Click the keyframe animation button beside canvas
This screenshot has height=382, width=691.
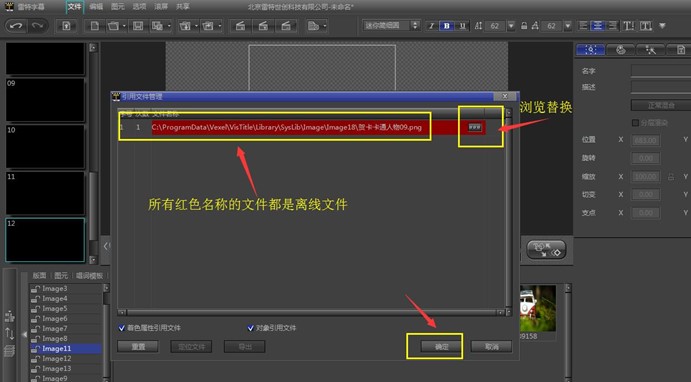pos(546,250)
